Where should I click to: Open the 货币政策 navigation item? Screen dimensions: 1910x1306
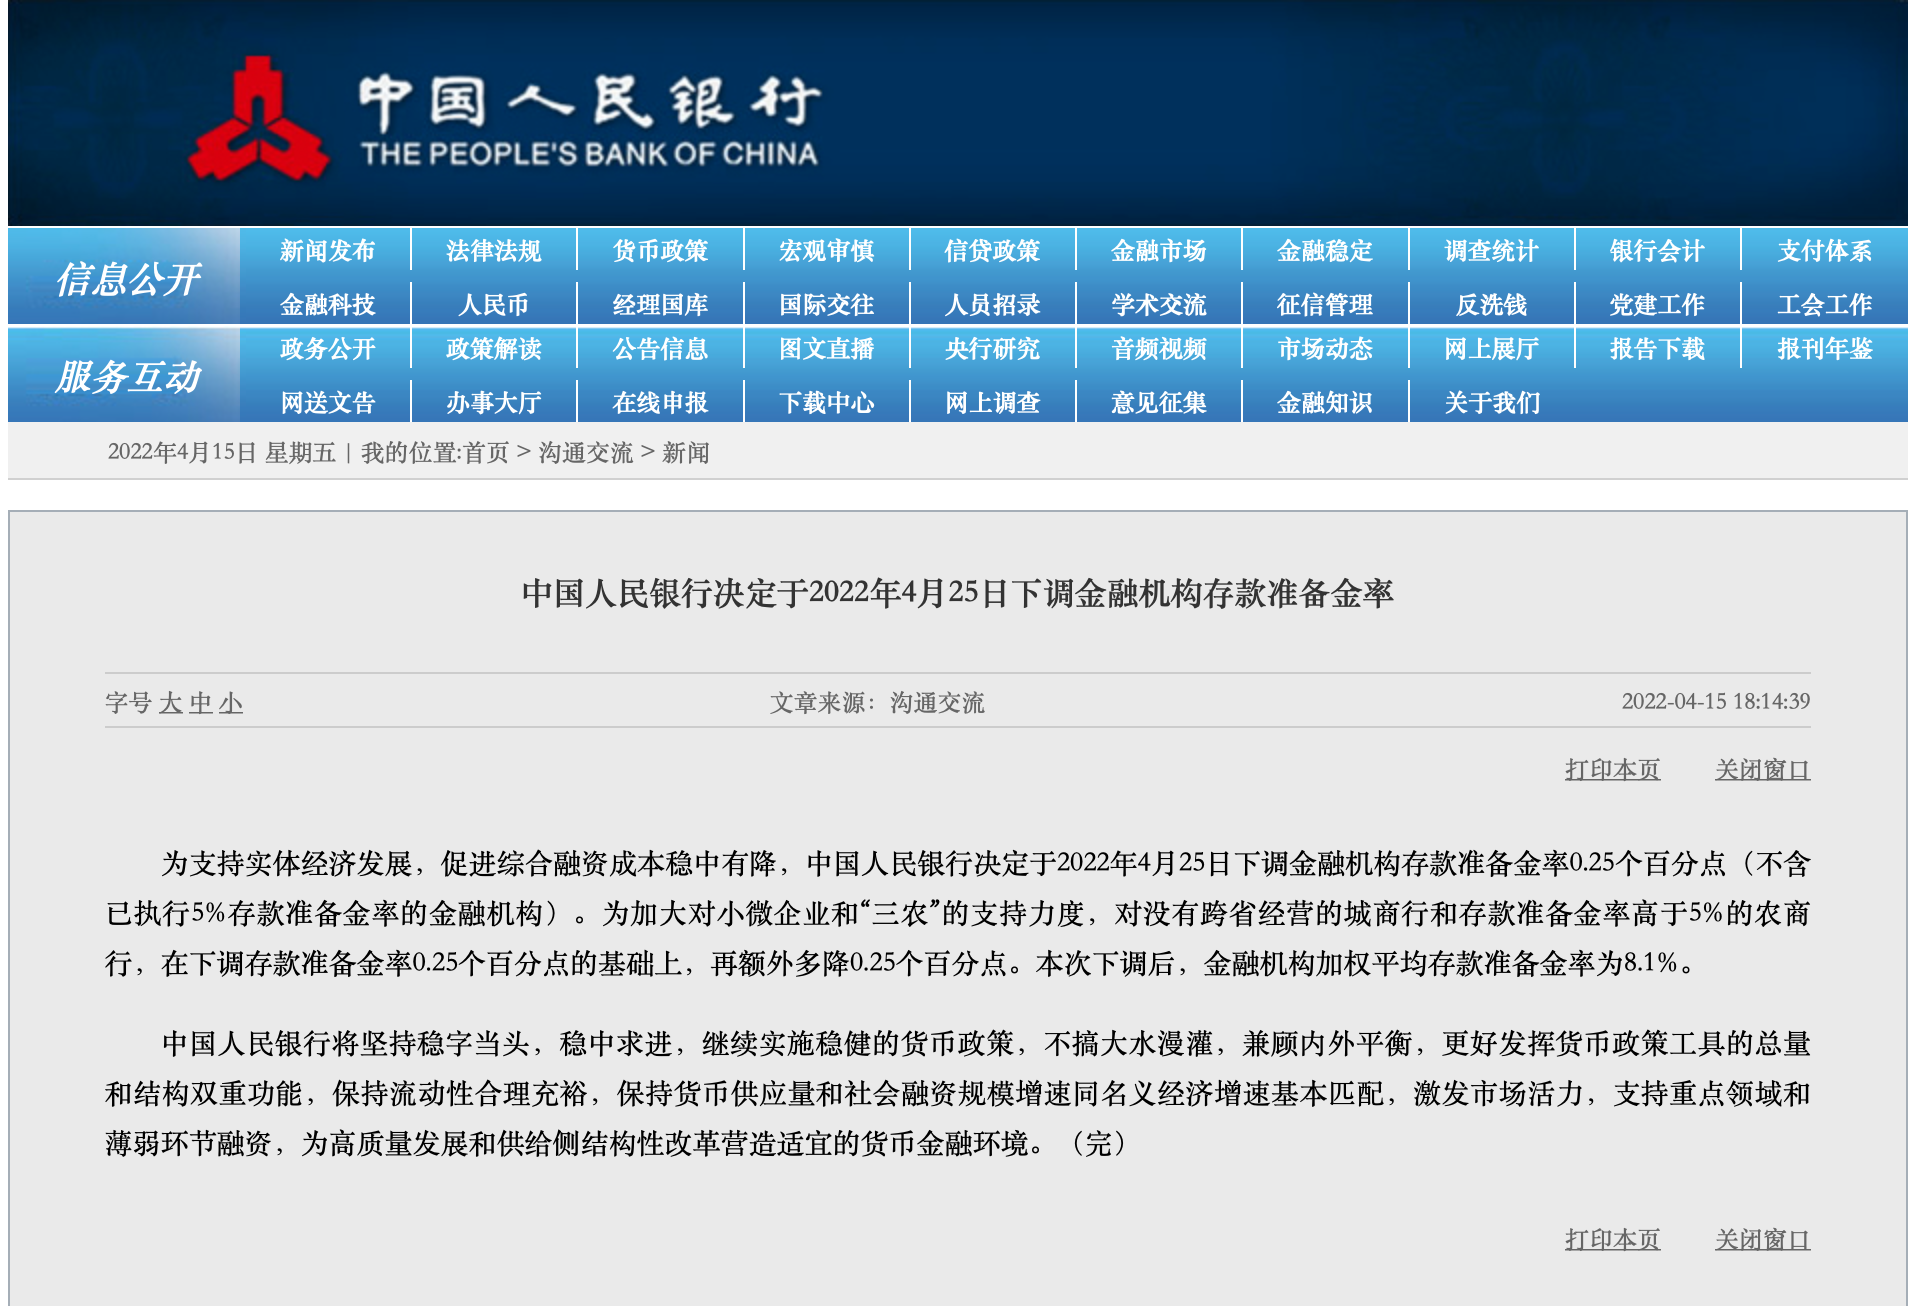(x=660, y=251)
